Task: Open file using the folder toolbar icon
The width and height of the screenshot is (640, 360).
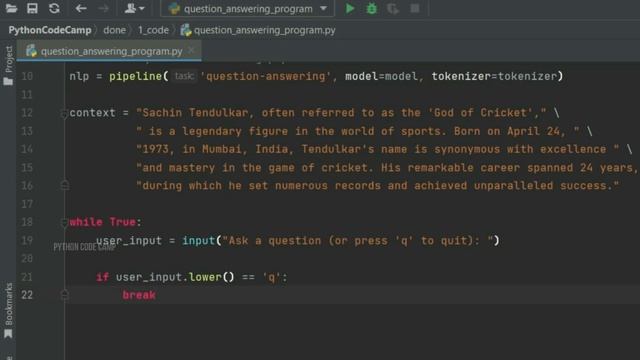Action: (x=11, y=8)
